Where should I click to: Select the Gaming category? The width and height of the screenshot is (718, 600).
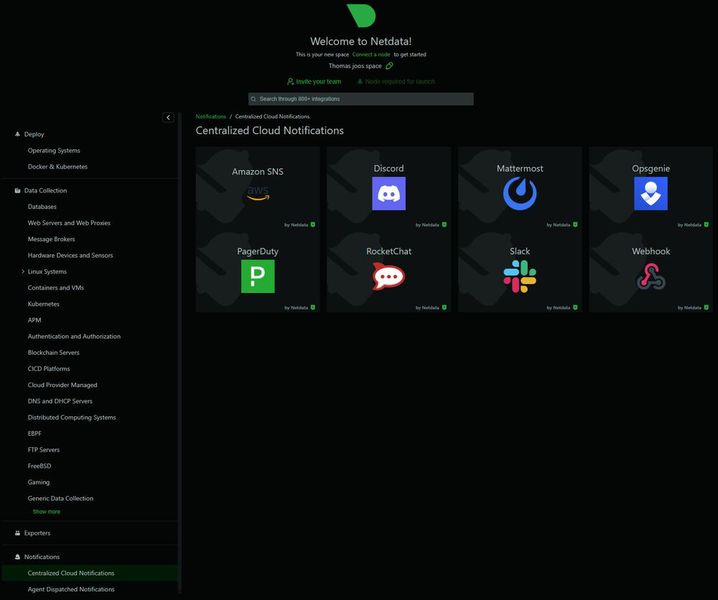(38, 482)
